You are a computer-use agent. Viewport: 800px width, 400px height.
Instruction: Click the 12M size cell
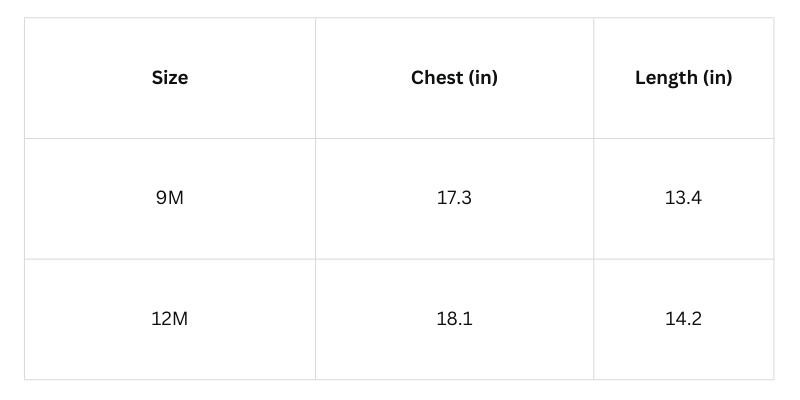[170, 319]
